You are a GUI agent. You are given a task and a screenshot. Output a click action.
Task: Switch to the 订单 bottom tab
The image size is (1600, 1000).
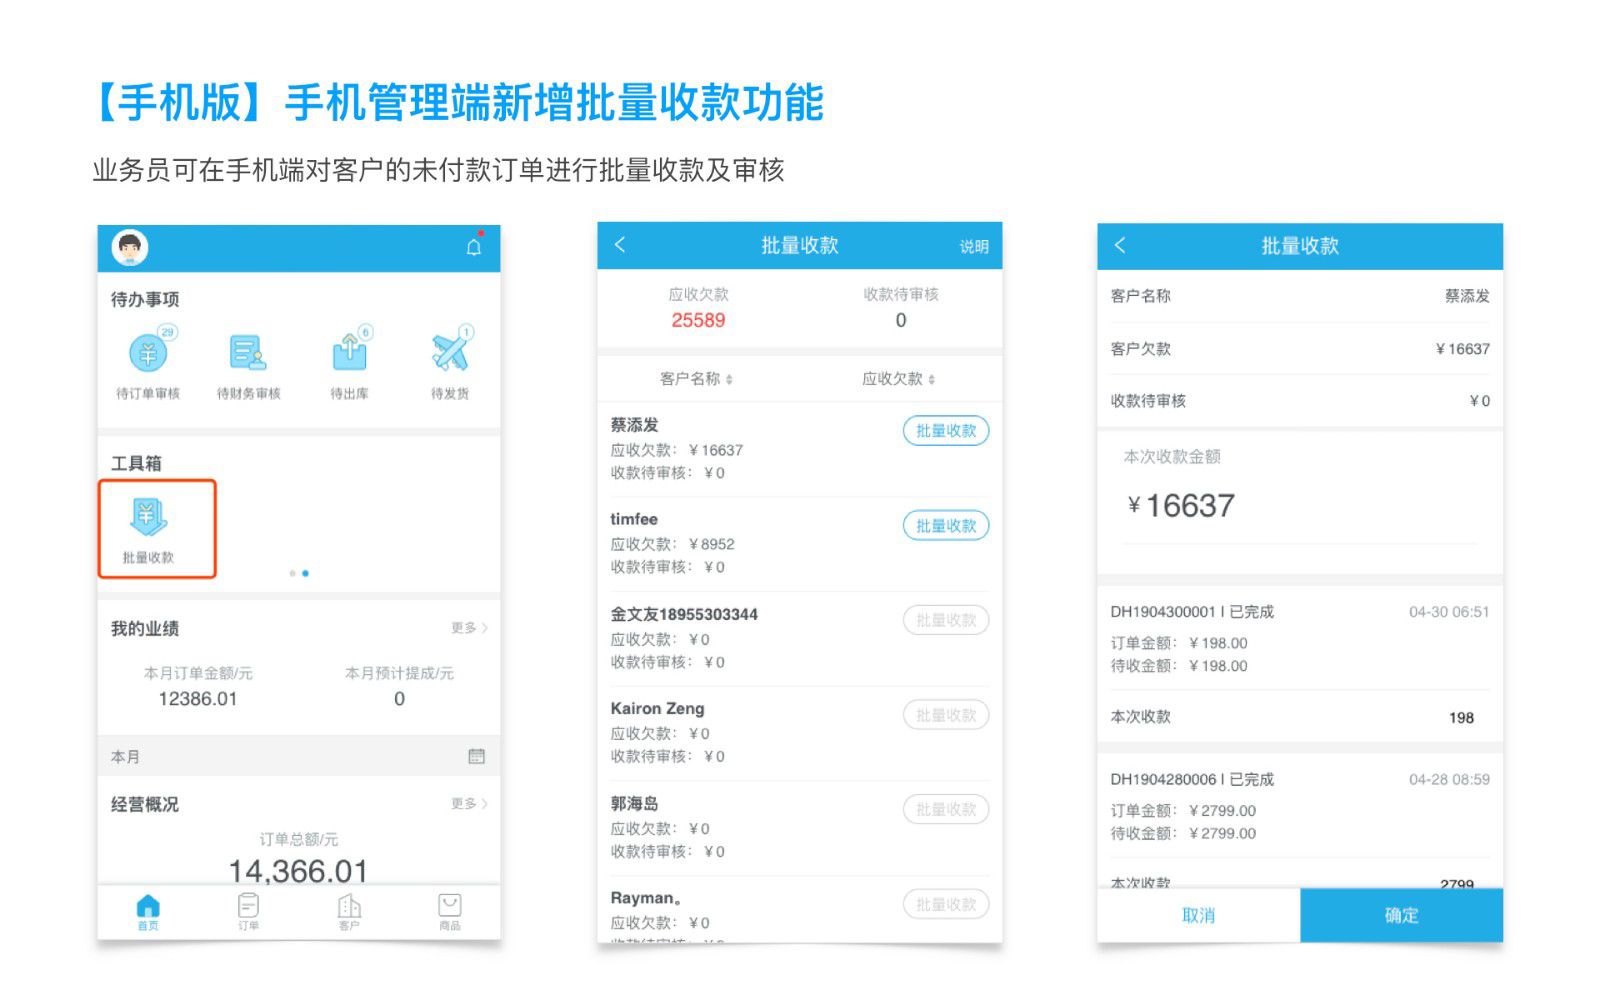click(x=248, y=910)
